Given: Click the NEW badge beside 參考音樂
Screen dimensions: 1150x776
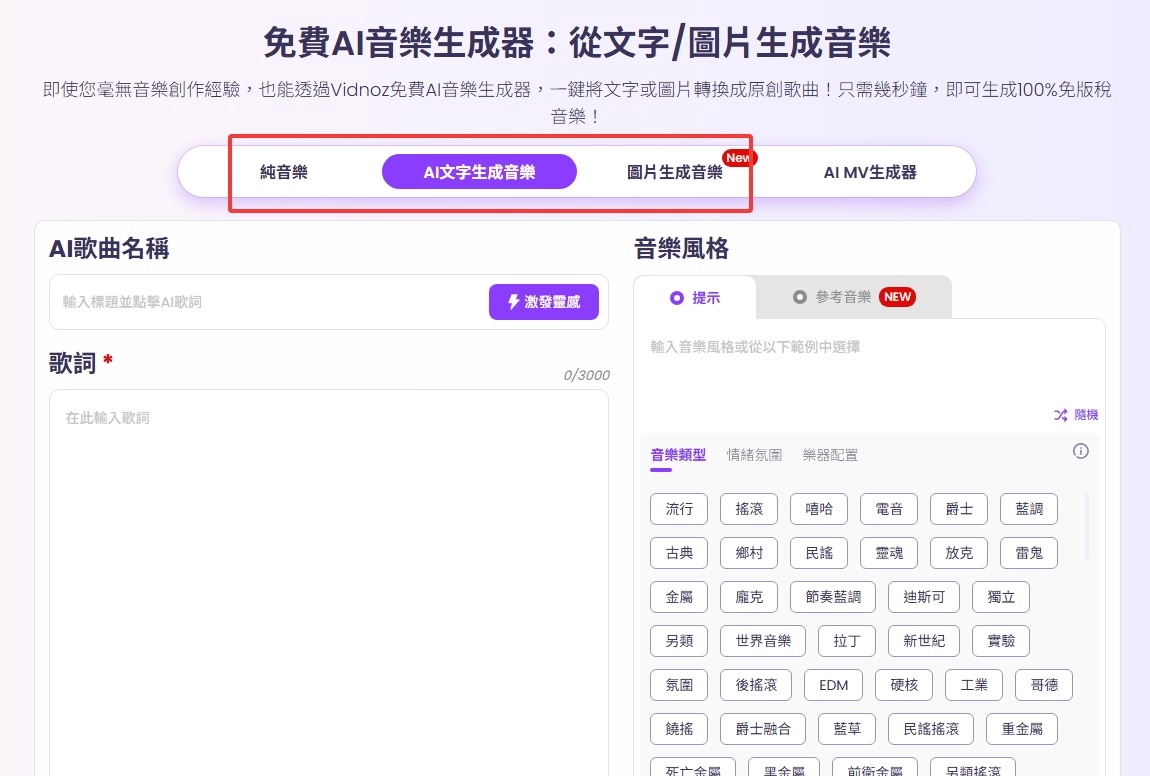Looking at the screenshot, I should point(897,296).
